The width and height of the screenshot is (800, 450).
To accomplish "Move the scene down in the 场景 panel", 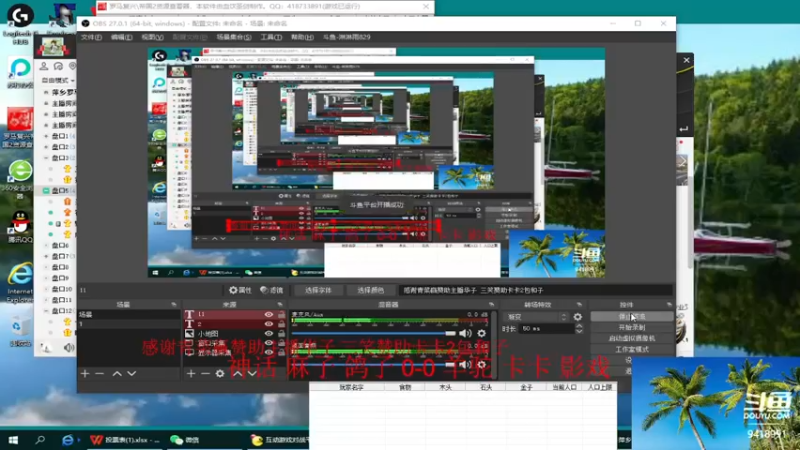I will coord(132,373).
